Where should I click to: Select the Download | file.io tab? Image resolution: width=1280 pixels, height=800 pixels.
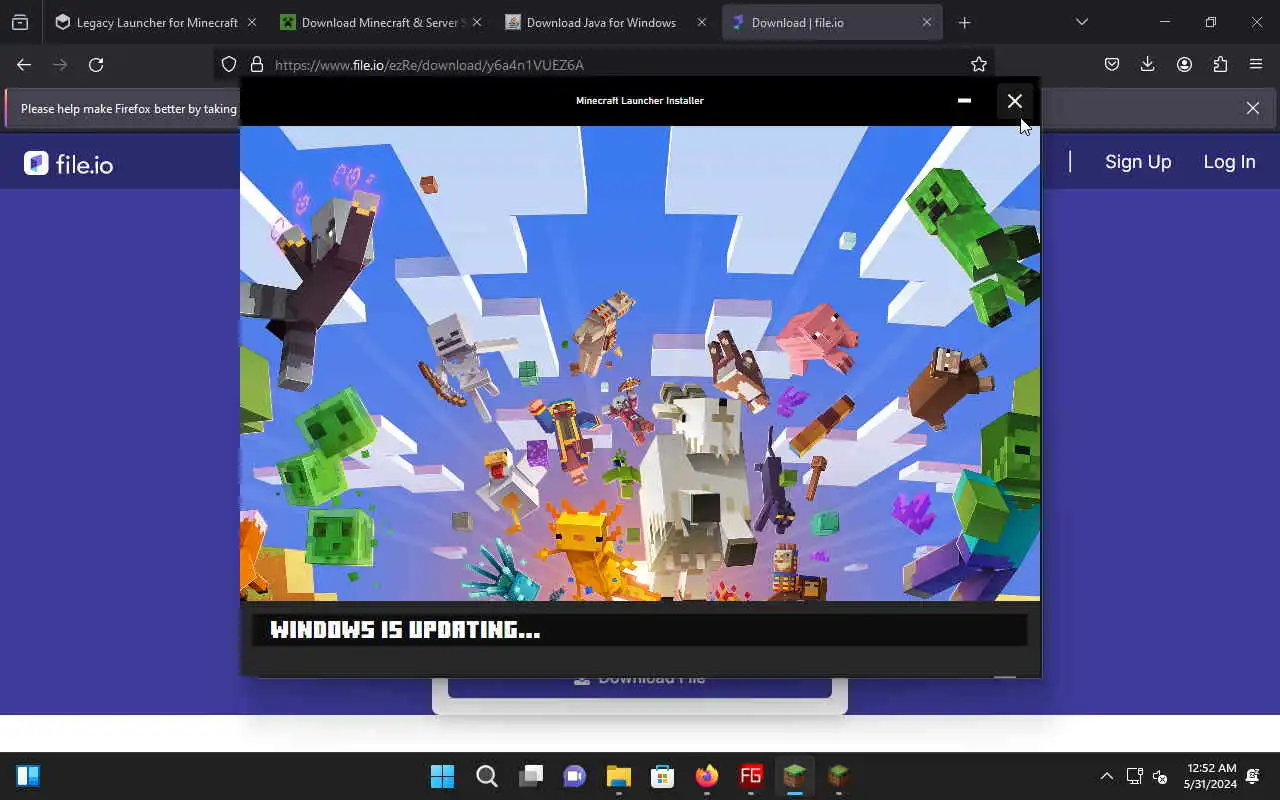click(x=830, y=22)
